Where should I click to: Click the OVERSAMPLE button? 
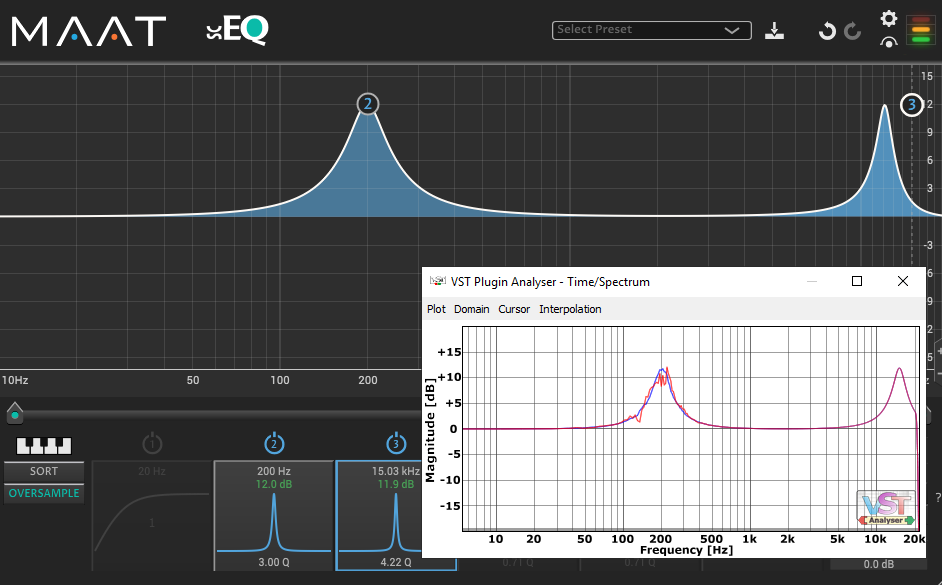44,493
